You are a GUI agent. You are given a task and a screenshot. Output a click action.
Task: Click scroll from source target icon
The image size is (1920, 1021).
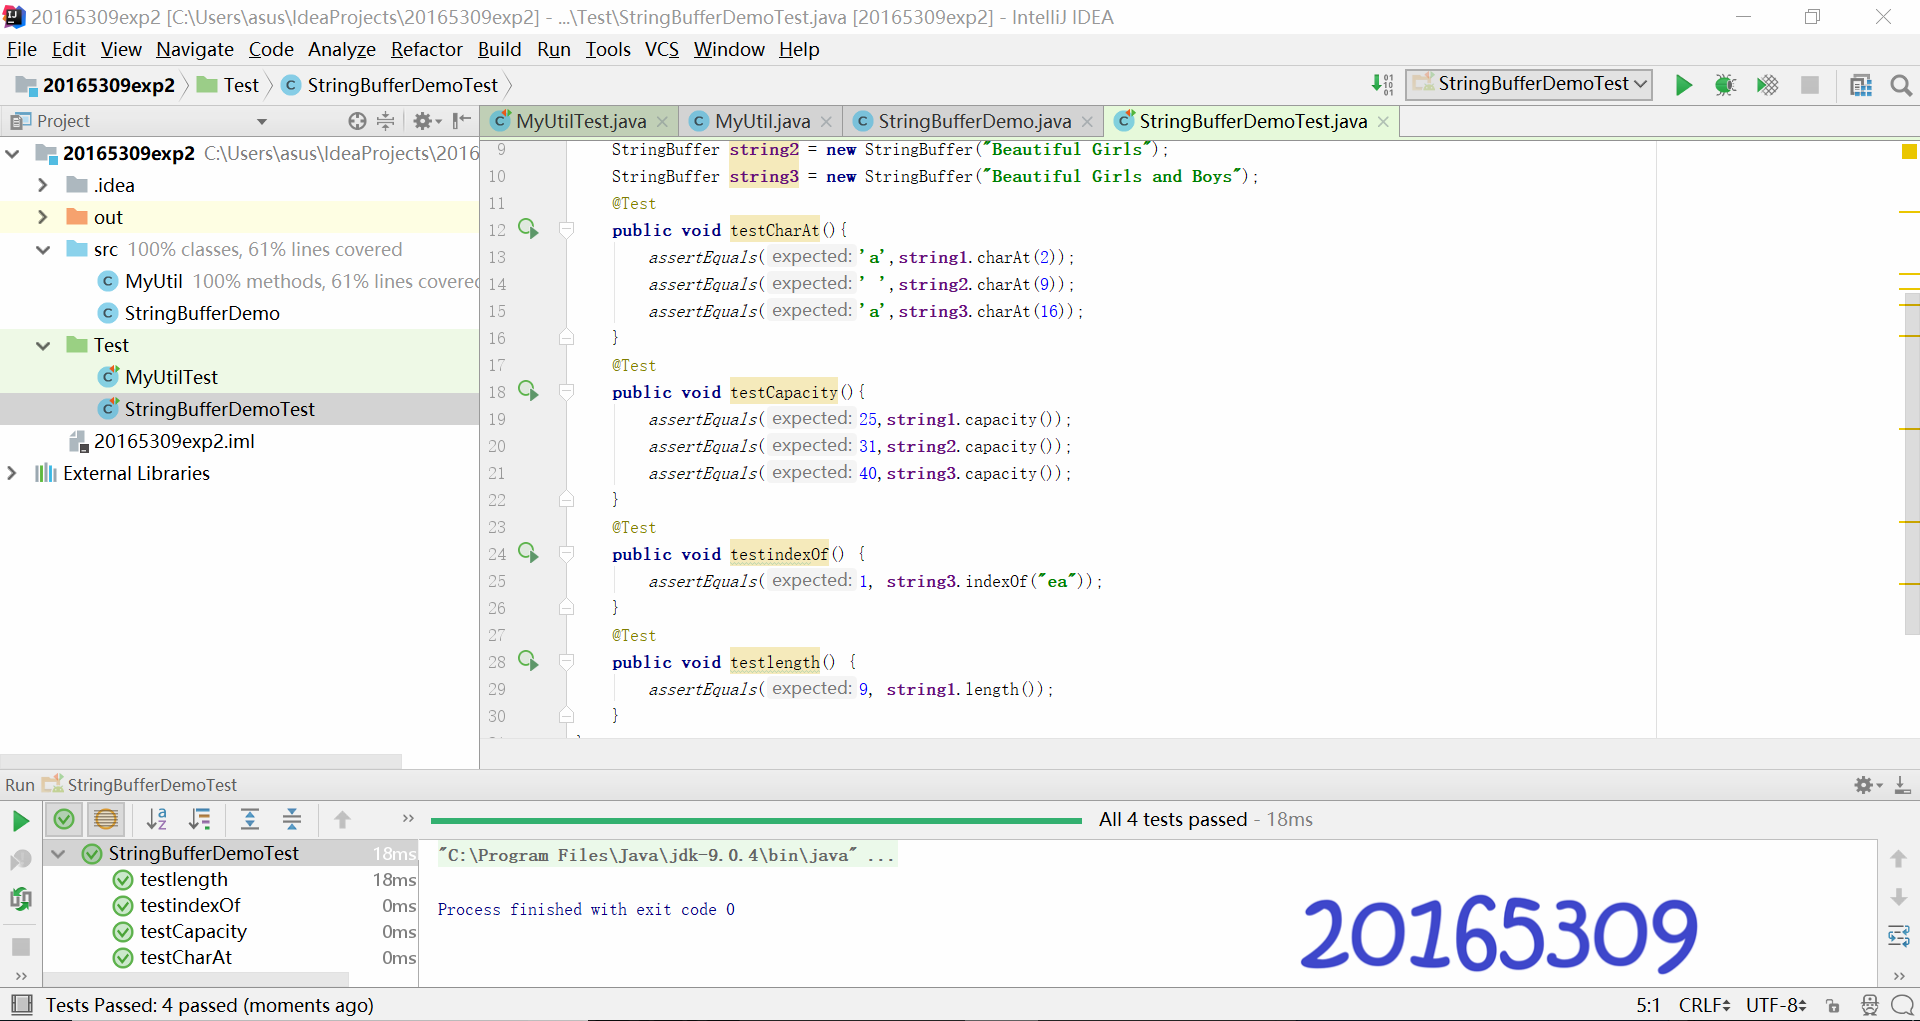point(357,121)
